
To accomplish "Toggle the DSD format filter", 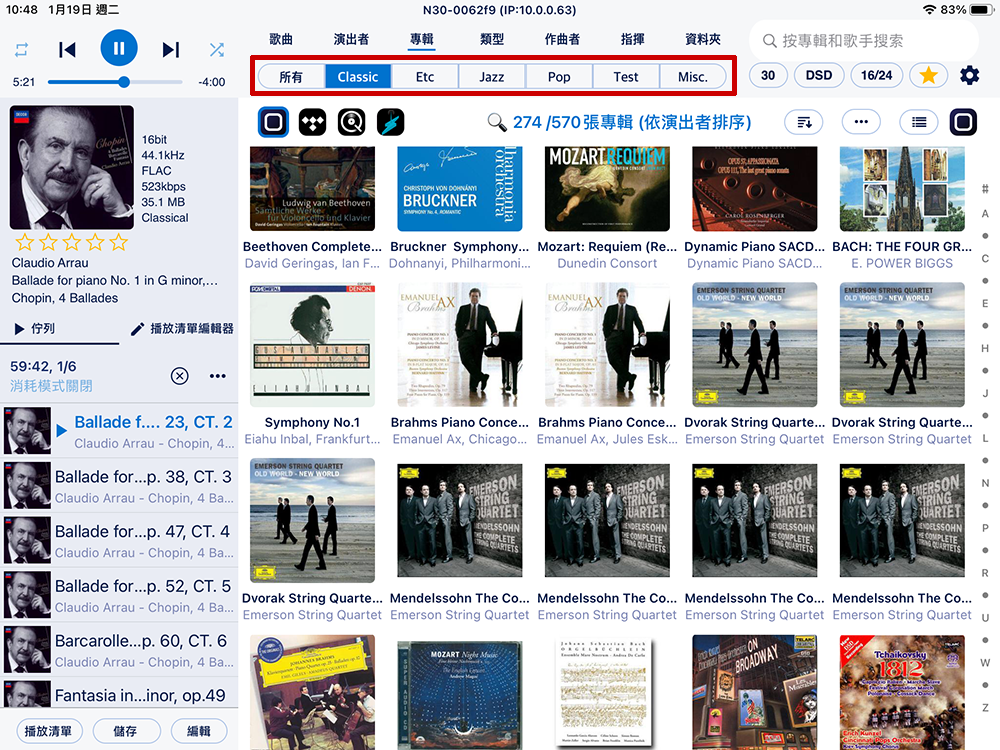I will tap(819, 75).
